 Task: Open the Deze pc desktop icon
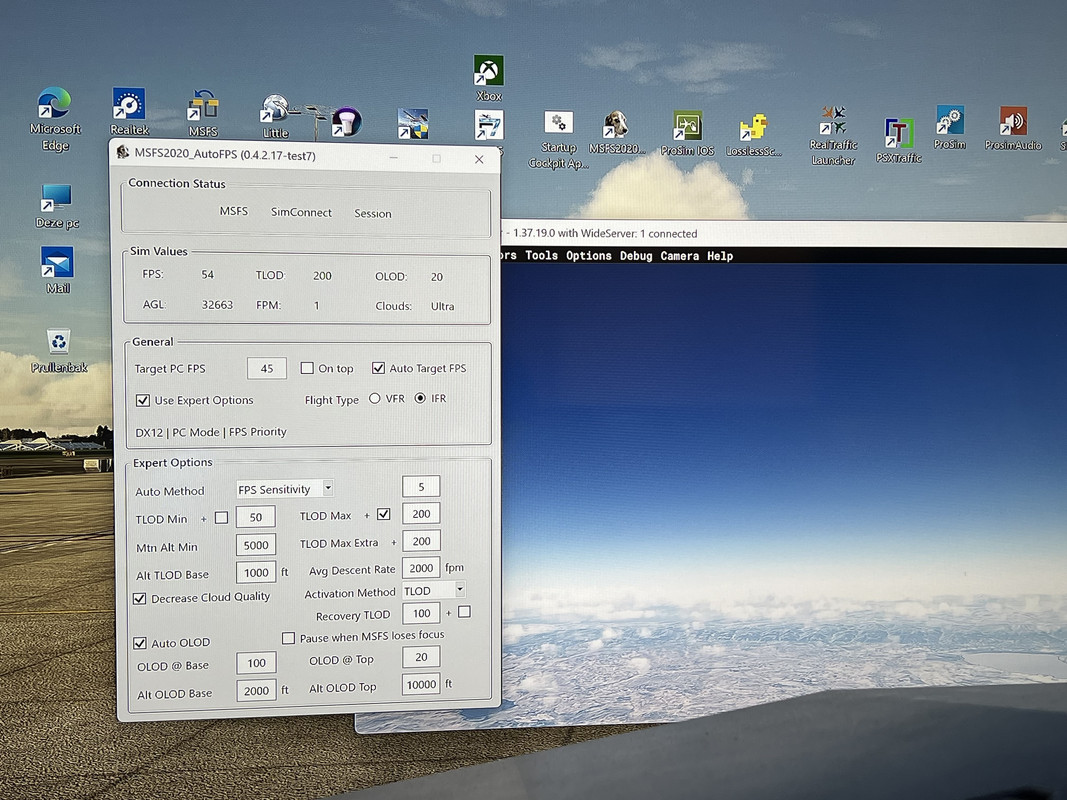point(57,206)
